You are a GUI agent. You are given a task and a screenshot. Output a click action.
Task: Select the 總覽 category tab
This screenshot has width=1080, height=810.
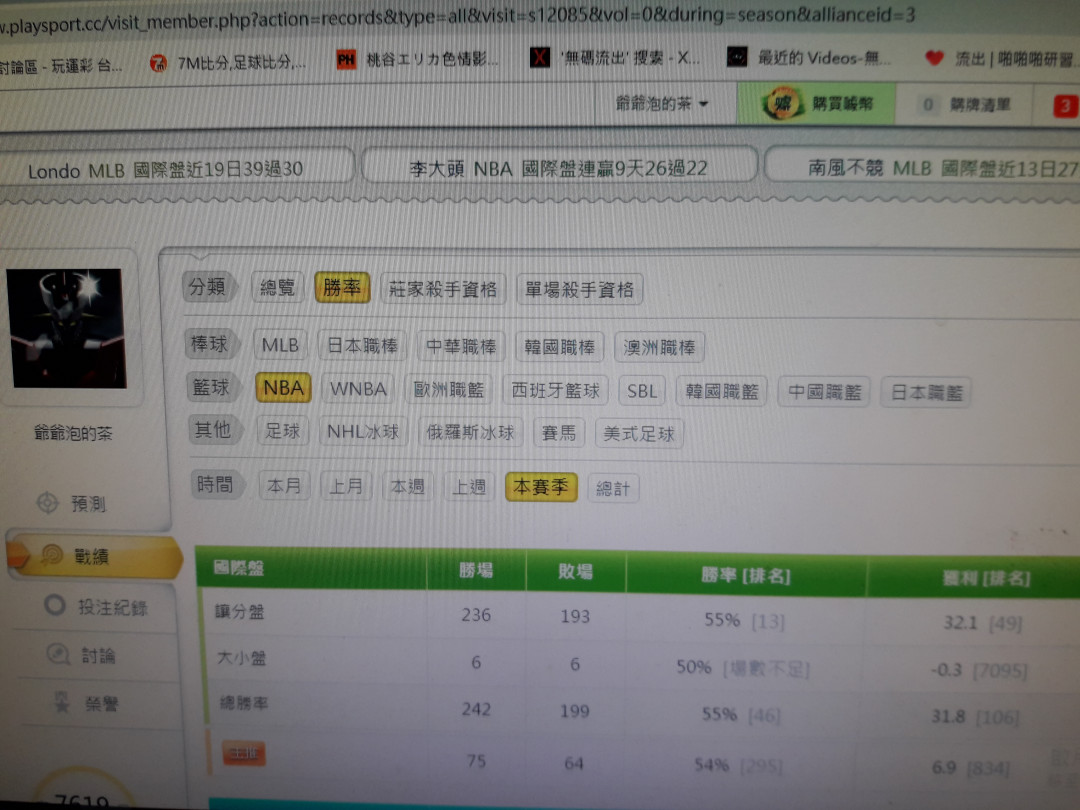click(278, 287)
